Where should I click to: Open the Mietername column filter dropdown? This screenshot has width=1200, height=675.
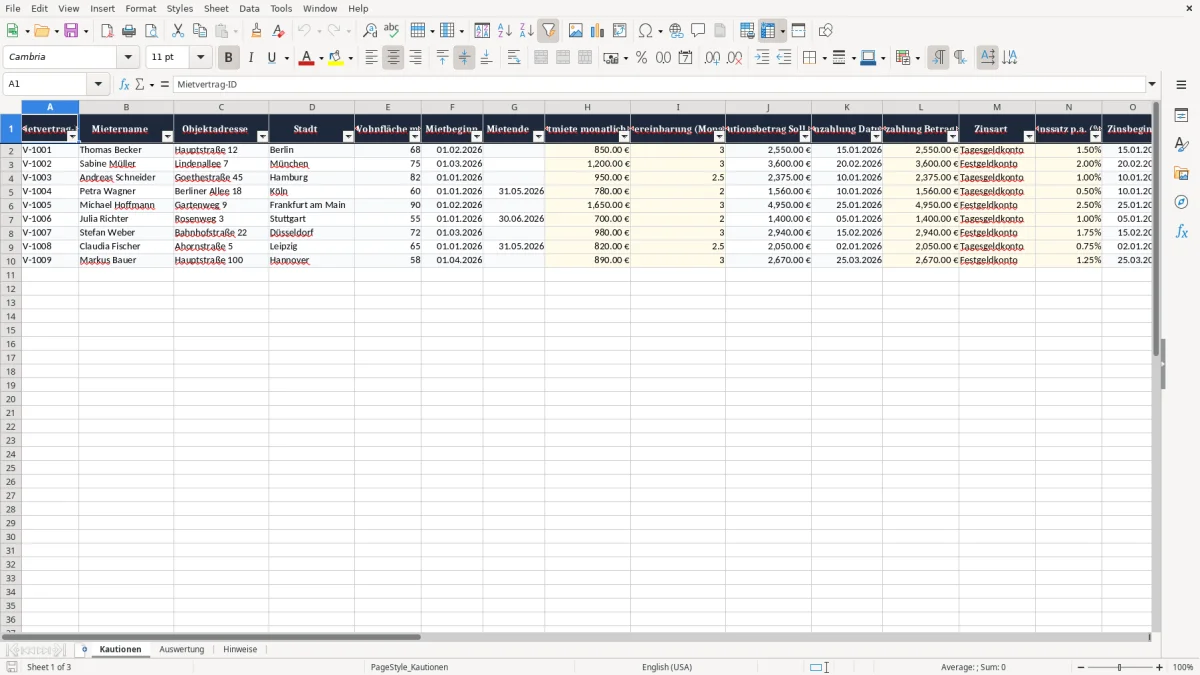tap(167, 137)
